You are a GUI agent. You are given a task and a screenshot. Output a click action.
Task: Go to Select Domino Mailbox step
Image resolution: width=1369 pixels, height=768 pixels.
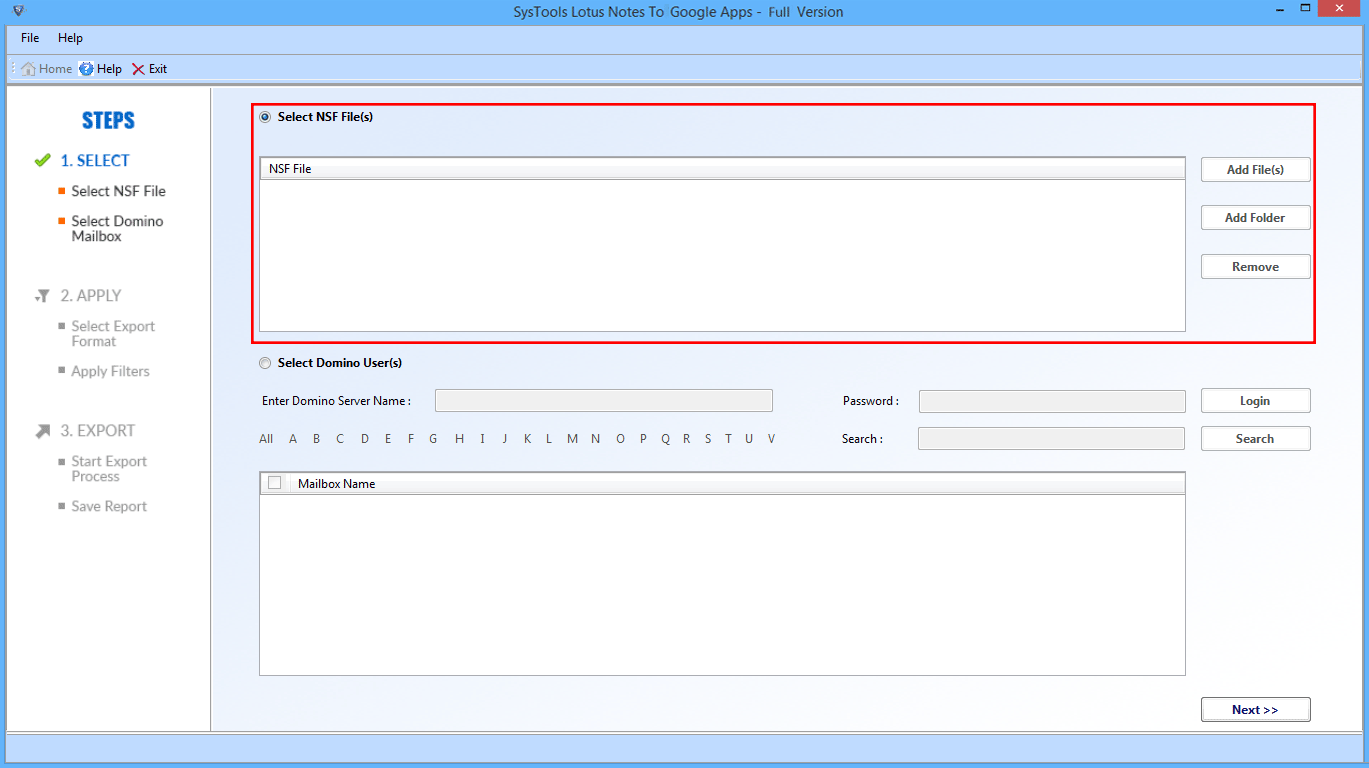click(117, 229)
